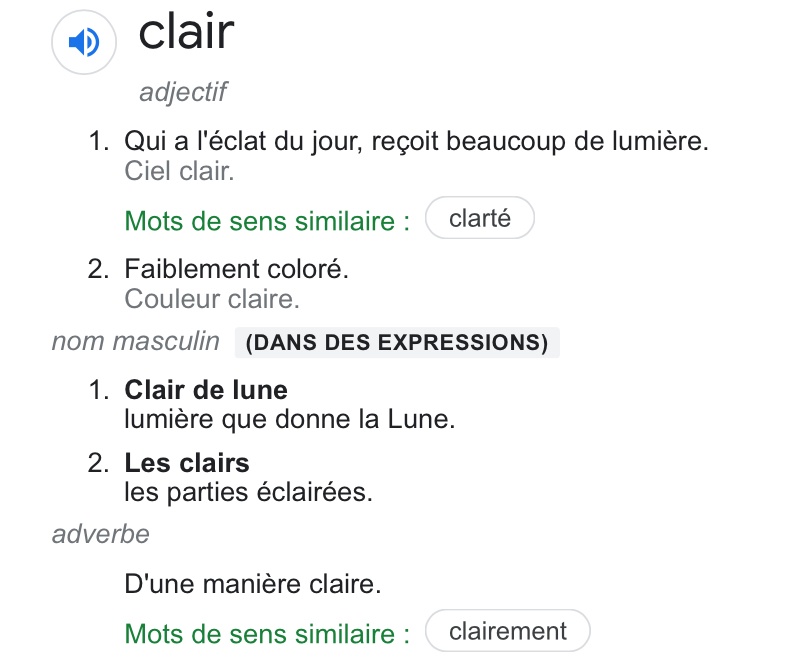Screen dimensions: 810x671
Task: Select the definition 'D'une manière claire.'
Action: point(253,583)
